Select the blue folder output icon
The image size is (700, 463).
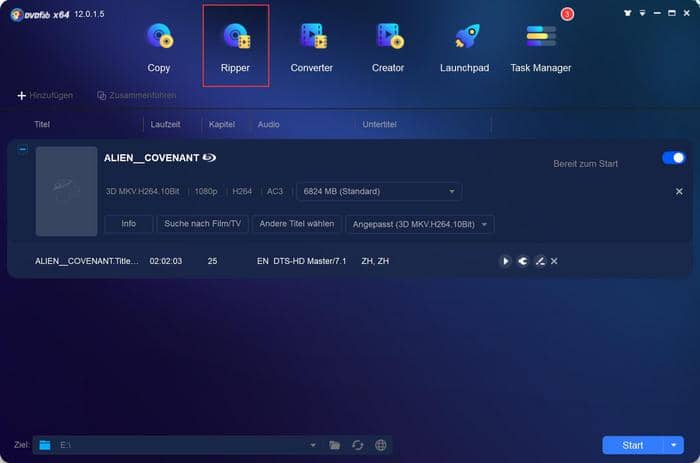click(x=45, y=445)
